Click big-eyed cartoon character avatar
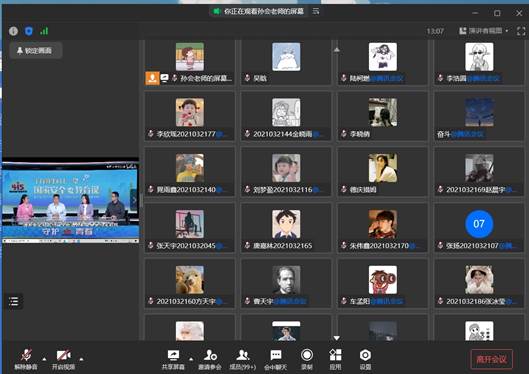This screenshot has height=374, width=529. click(x=383, y=280)
